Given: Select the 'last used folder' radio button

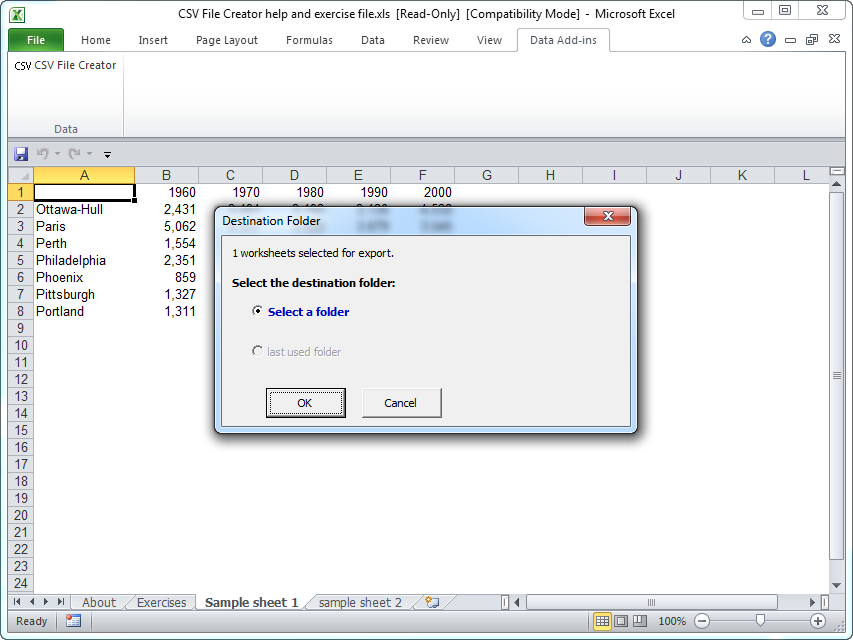Looking at the screenshot, I should (x=257, y=351).
